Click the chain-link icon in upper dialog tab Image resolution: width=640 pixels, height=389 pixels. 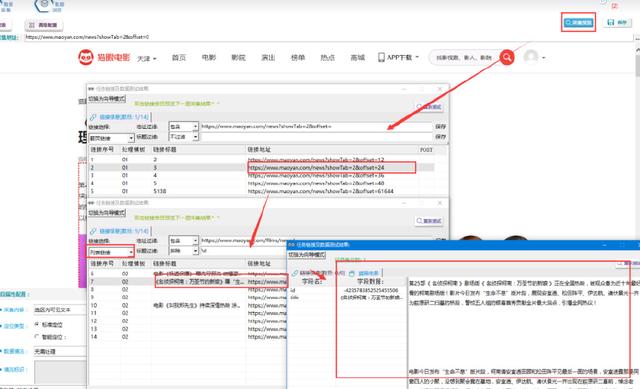point(93,117)
